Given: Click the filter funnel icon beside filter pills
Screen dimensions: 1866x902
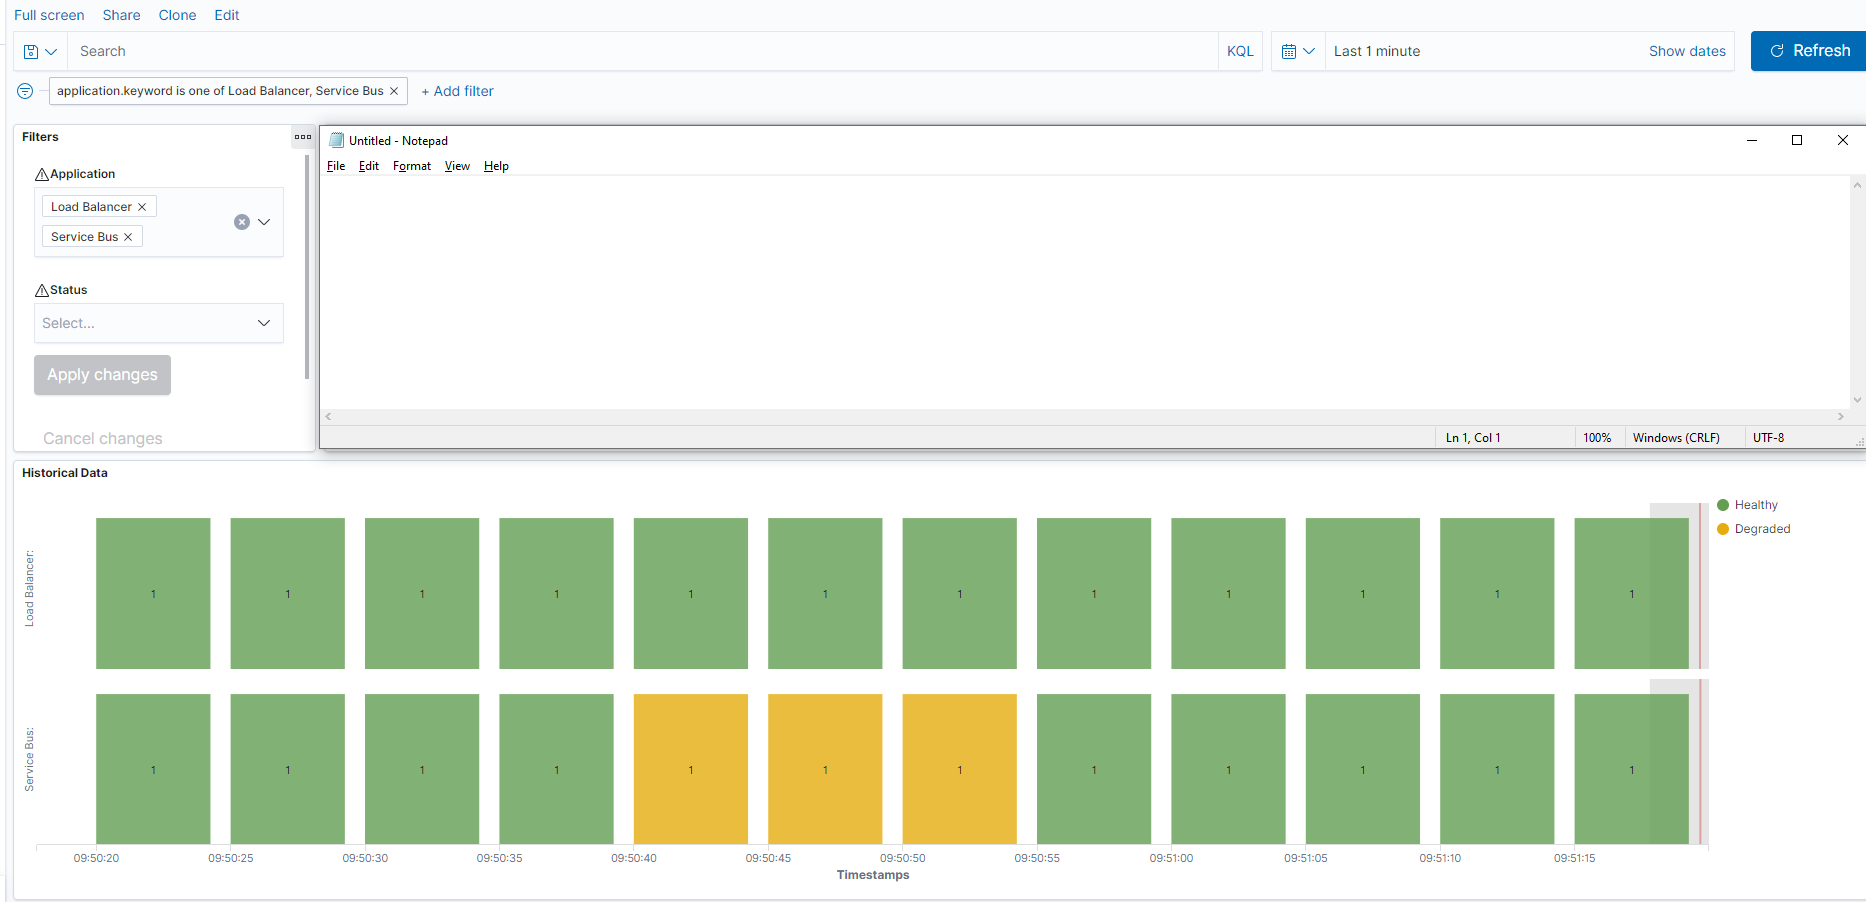Looking at the screenshot, I should pos(24,90).
